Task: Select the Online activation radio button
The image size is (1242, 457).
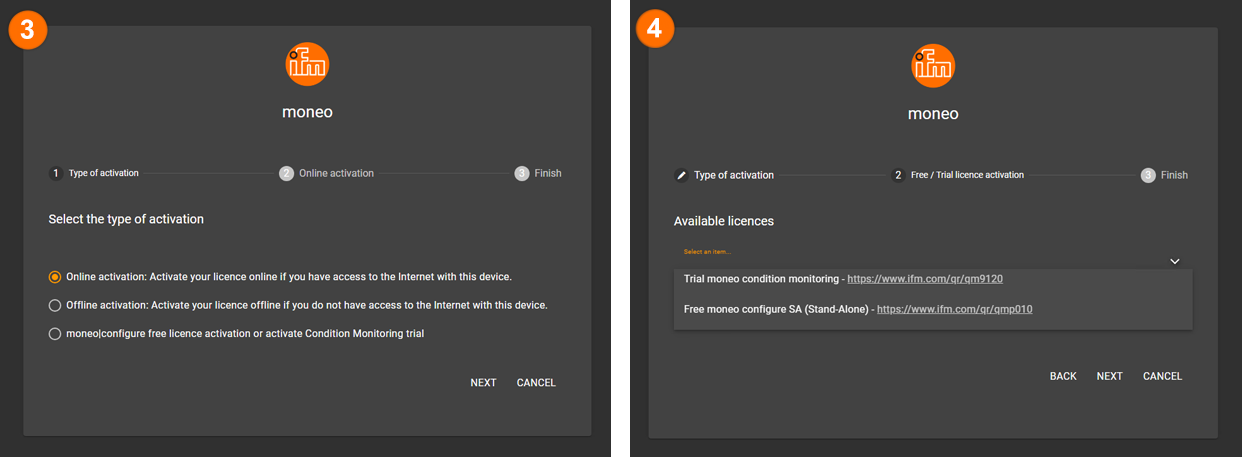Action: pos(55,277)
